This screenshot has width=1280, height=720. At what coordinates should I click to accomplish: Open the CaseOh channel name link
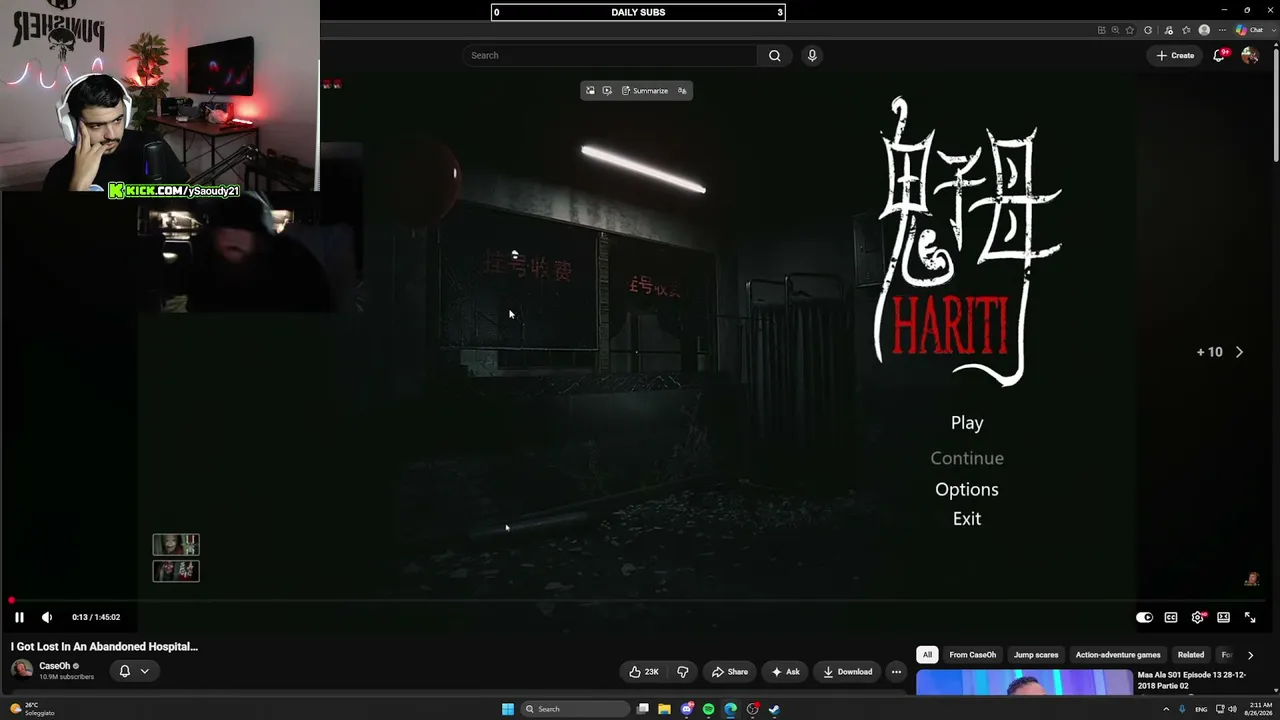pos(54,666)
